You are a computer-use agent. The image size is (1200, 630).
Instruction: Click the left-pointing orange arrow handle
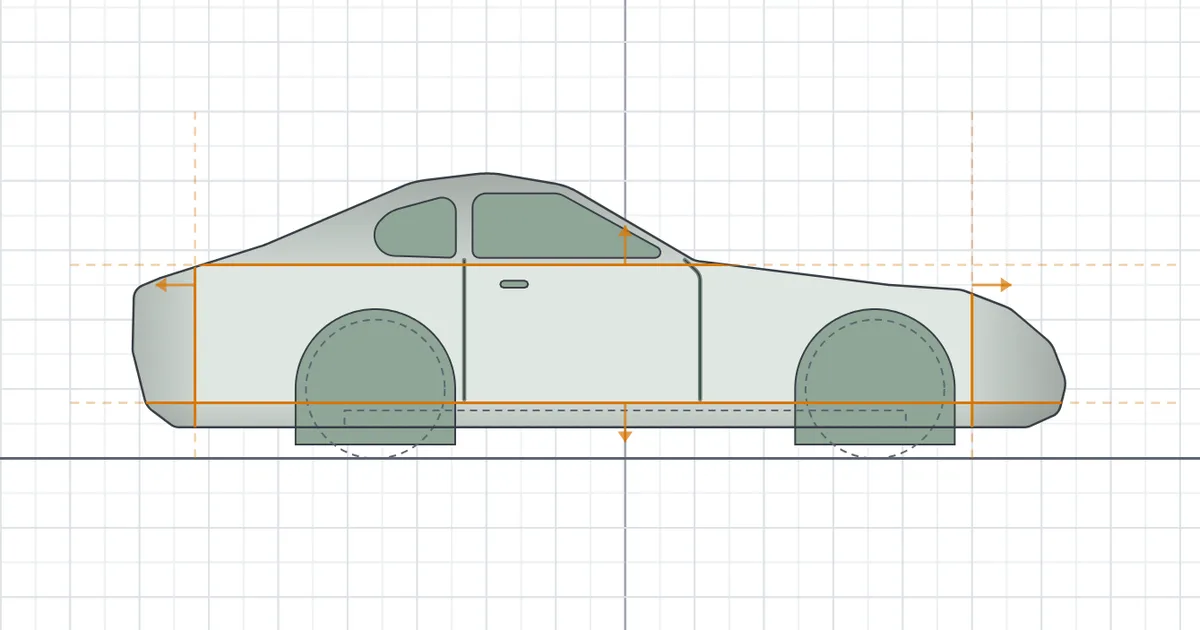click(175, 285)
